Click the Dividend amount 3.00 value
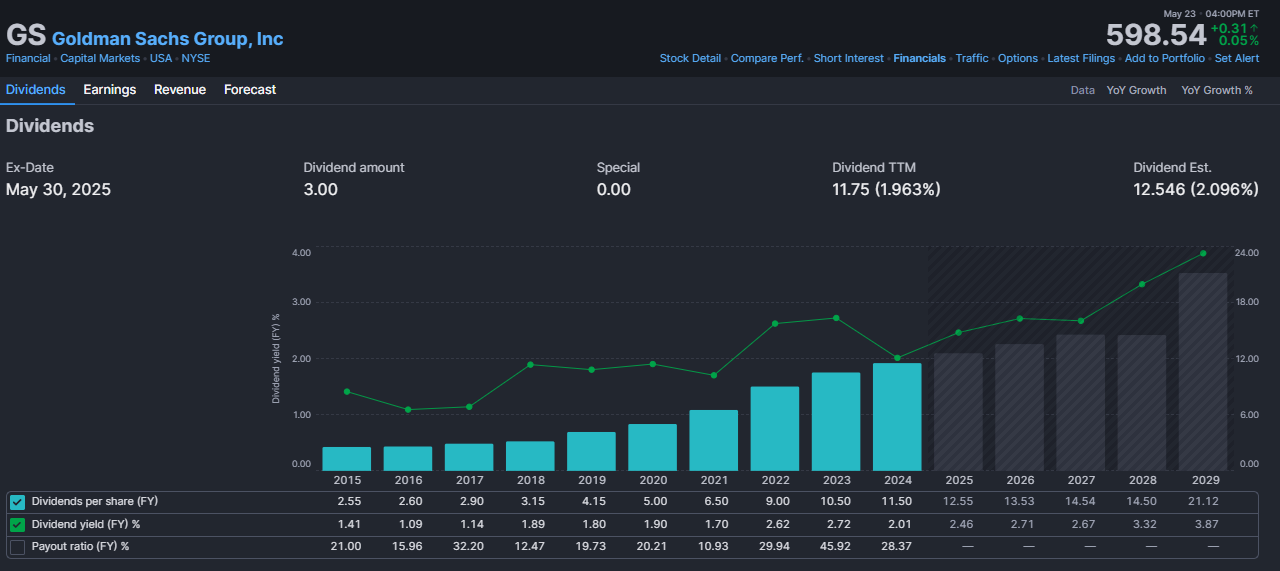The height and width of the screenshot is (571, 1280). (x=321, y=189)
